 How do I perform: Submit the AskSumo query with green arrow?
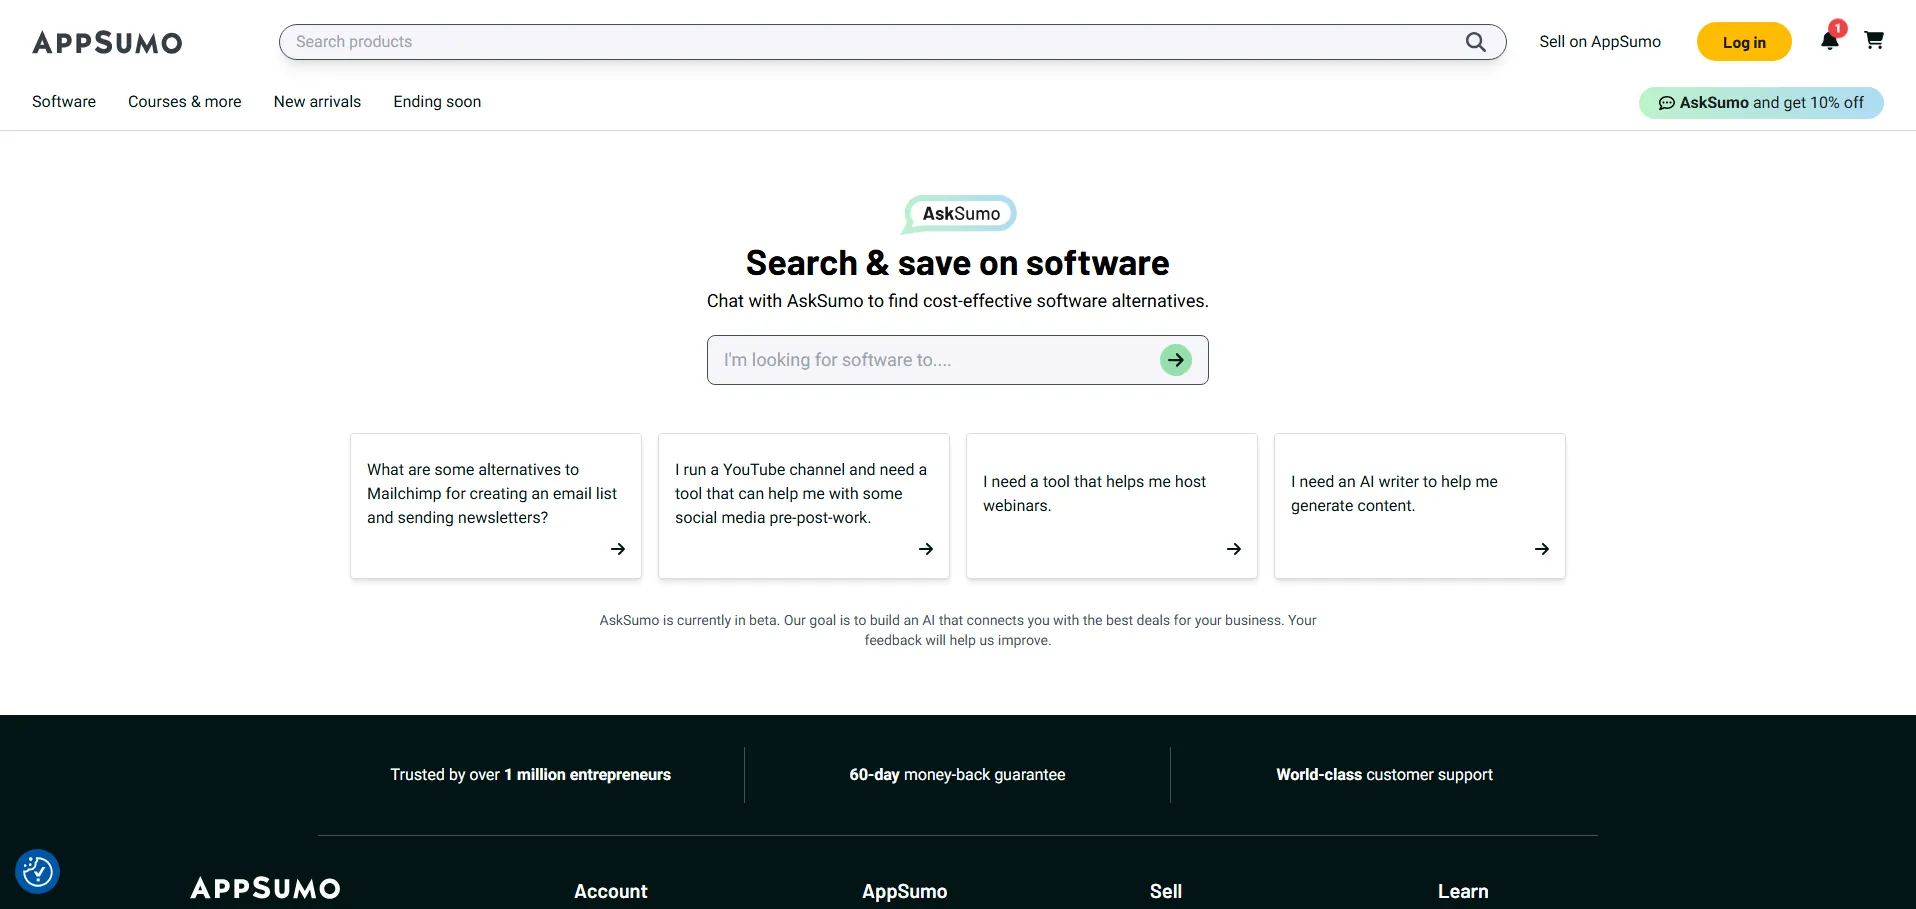point(1175,360)
